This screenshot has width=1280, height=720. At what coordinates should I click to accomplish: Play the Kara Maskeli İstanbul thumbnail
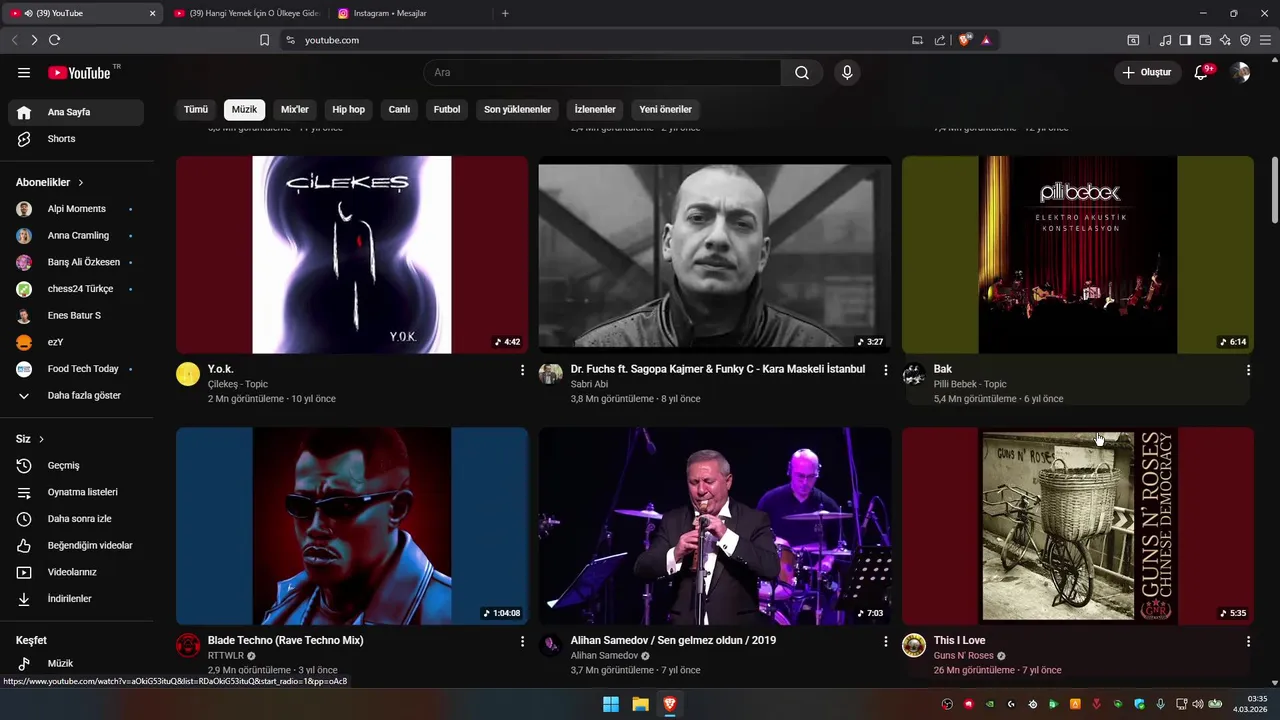pos(715,255)
